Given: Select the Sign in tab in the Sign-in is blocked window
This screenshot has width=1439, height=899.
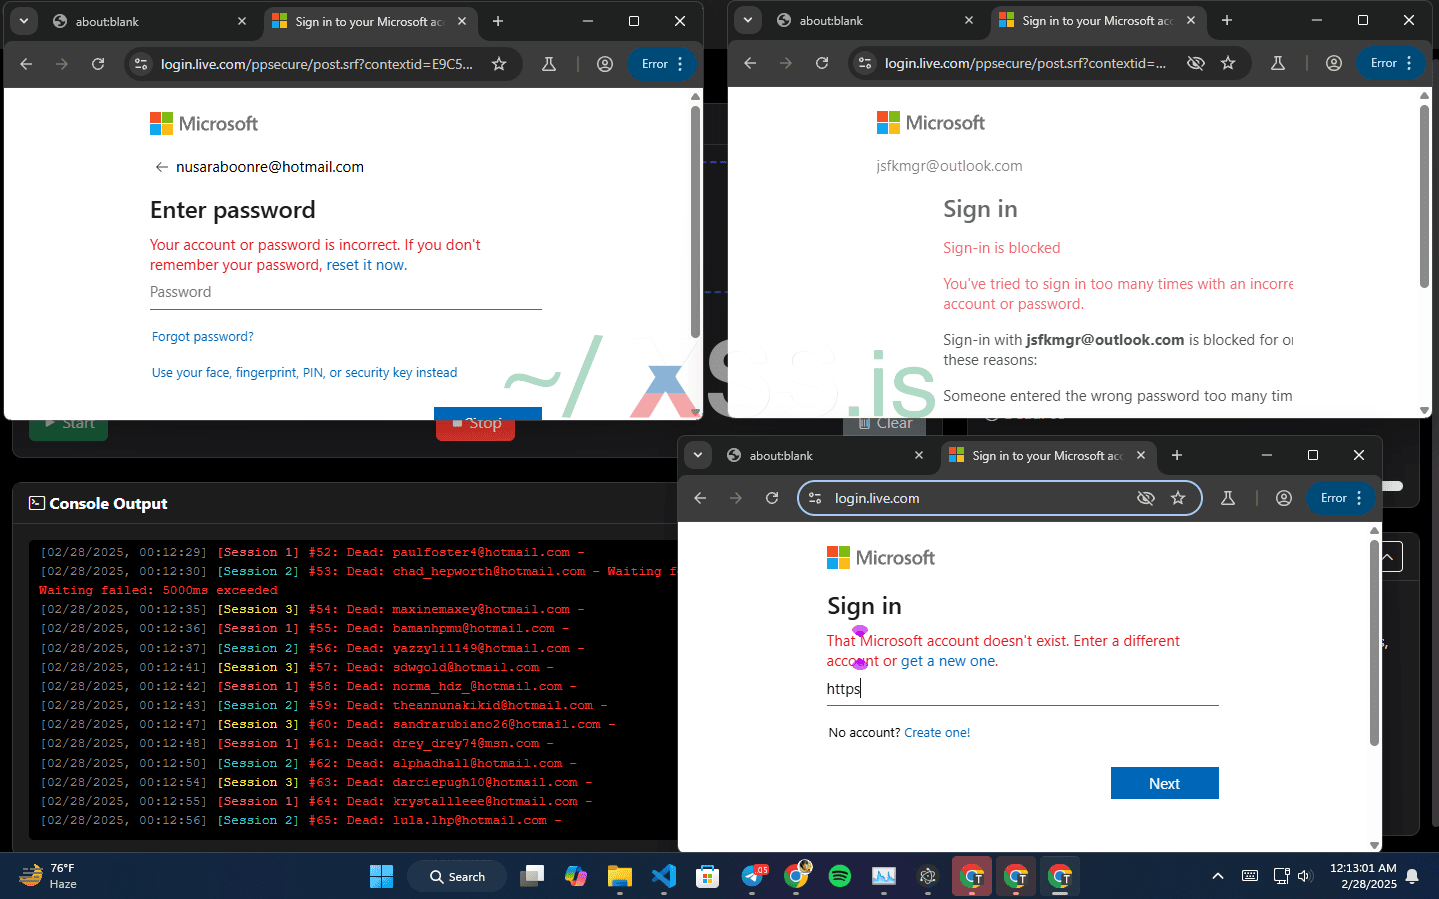Looking at the screenshot, I should tap(1098, 20).
